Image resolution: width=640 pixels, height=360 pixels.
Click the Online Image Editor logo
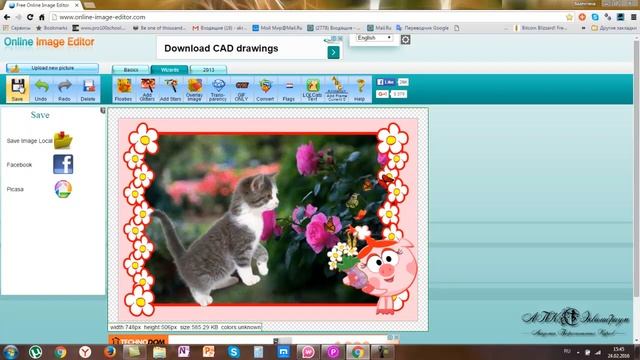point(49,42)
